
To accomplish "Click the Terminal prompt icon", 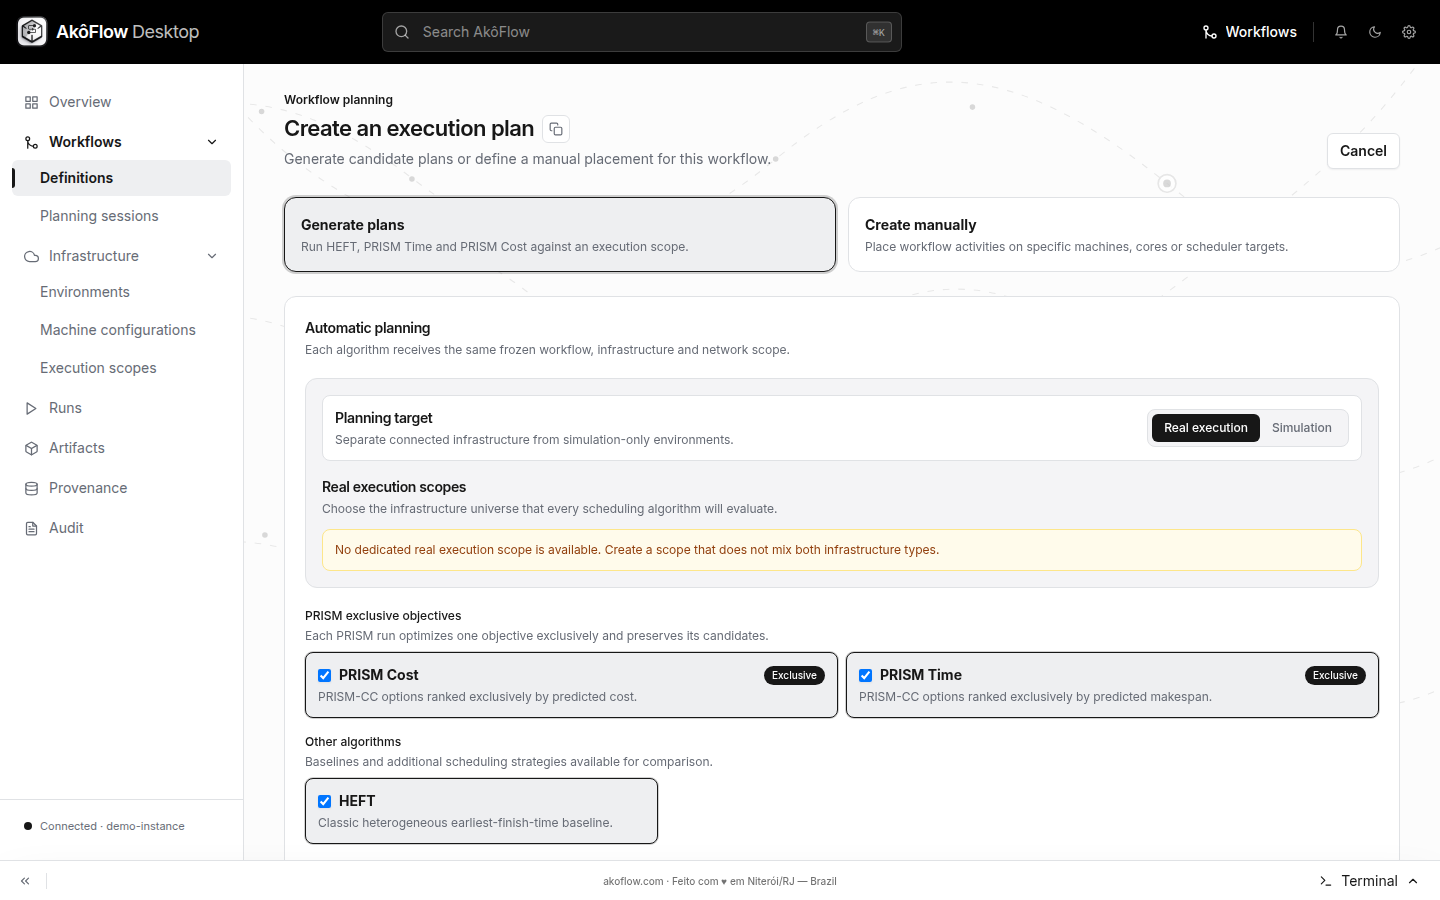I will 1325,881.
